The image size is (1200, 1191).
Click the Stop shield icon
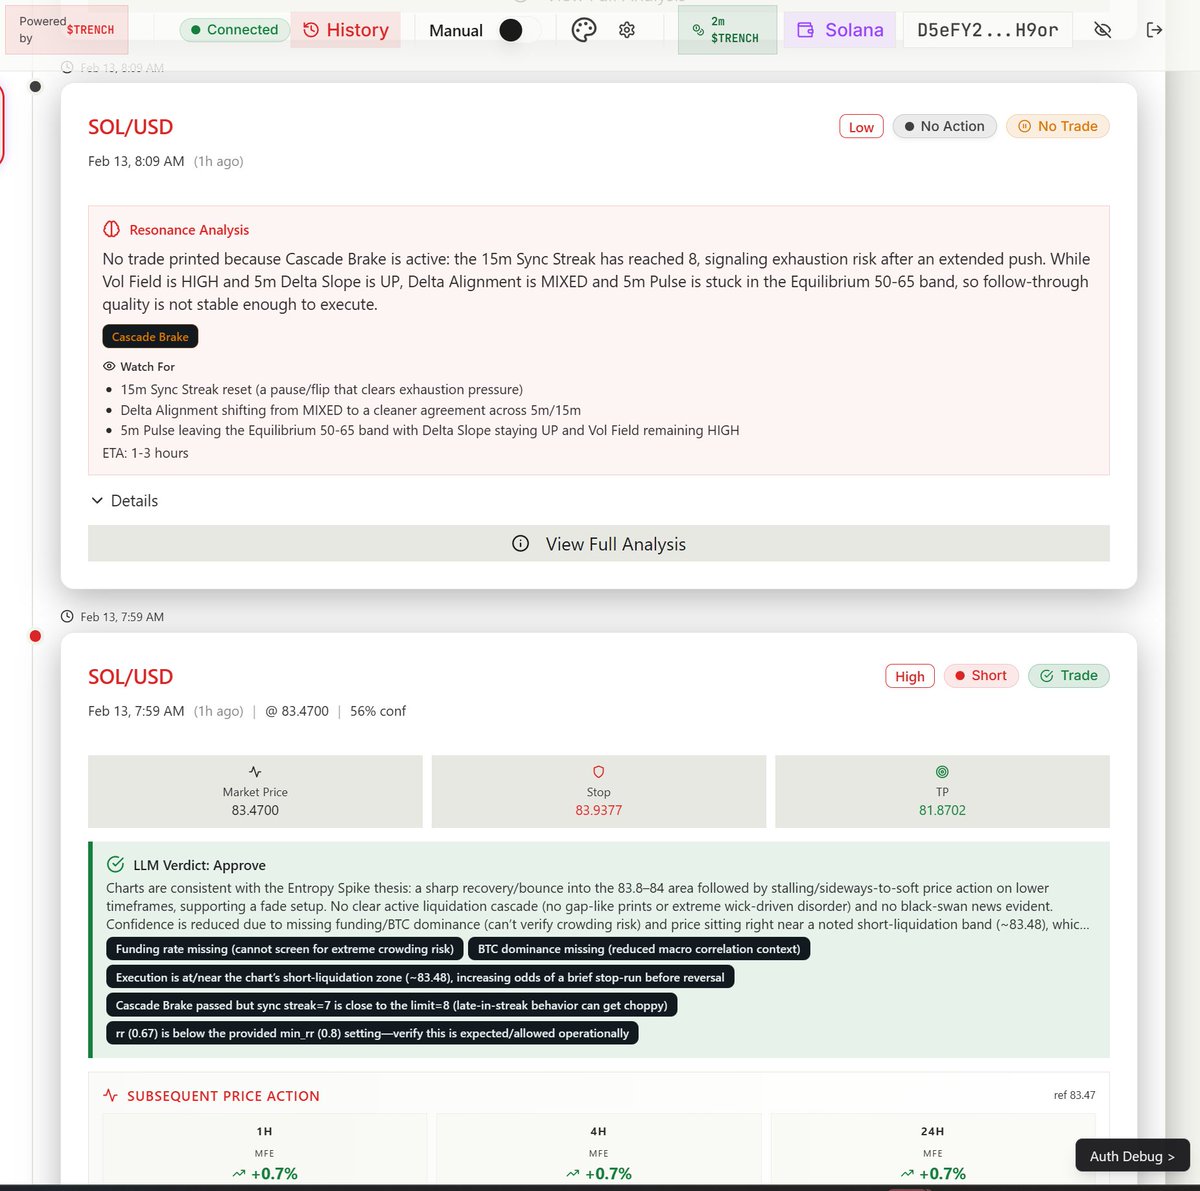coord(599,772)
